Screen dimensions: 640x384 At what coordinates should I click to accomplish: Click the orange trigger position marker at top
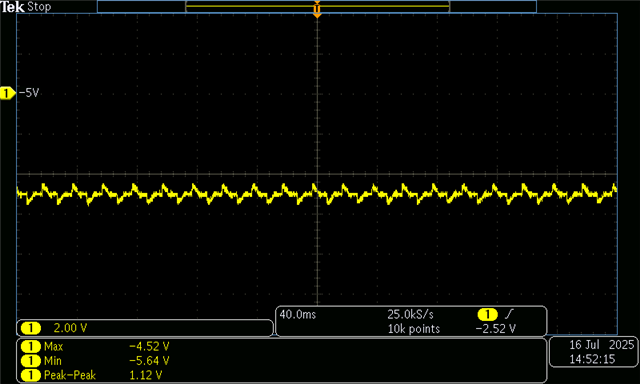pos(317,10)
